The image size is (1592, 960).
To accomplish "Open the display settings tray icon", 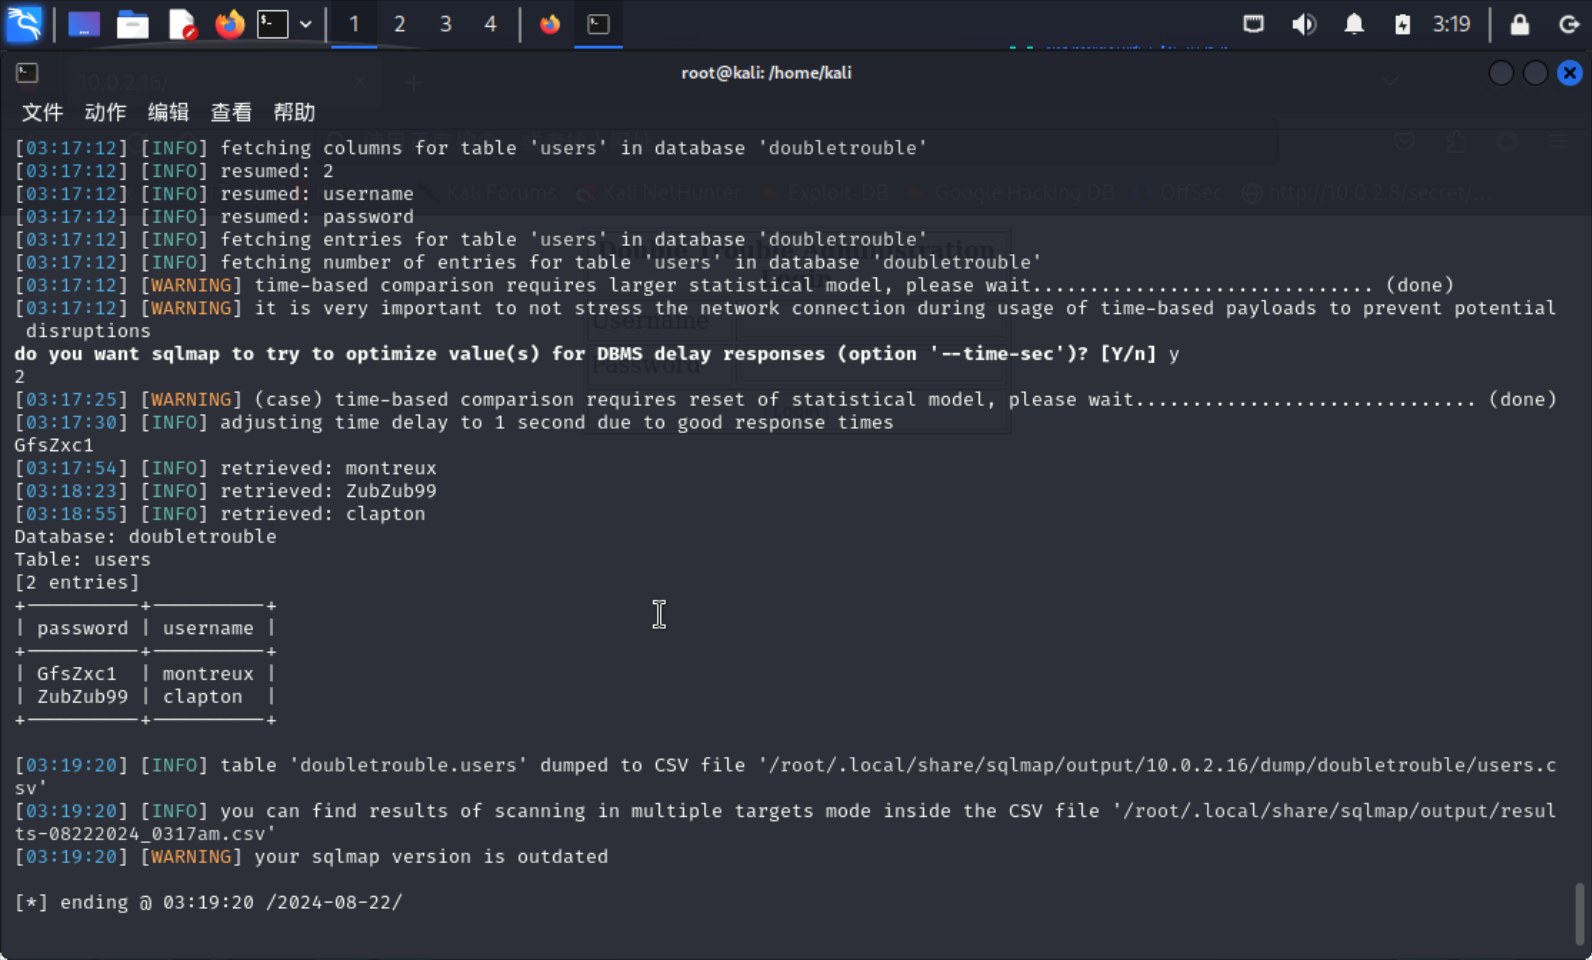I will click(1254, 24).
